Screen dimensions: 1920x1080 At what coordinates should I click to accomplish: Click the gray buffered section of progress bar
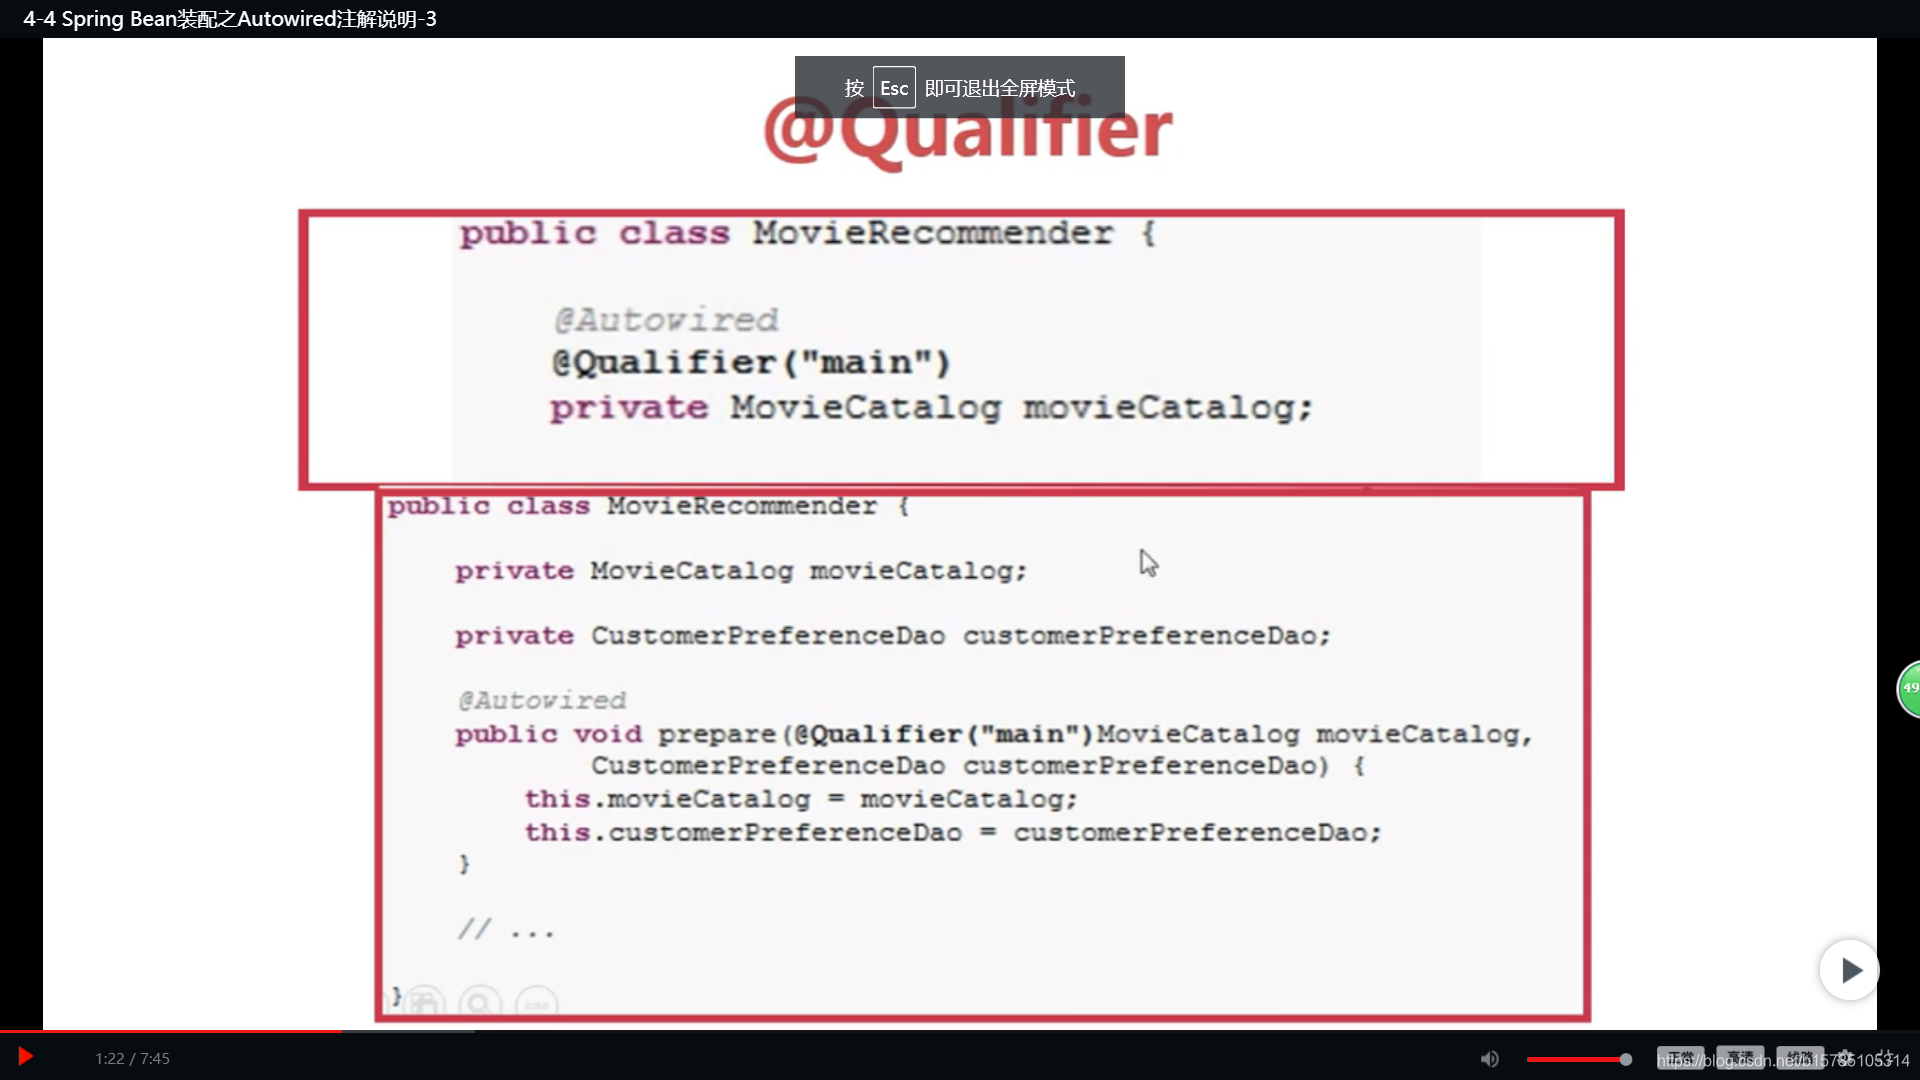(408, 1031)
